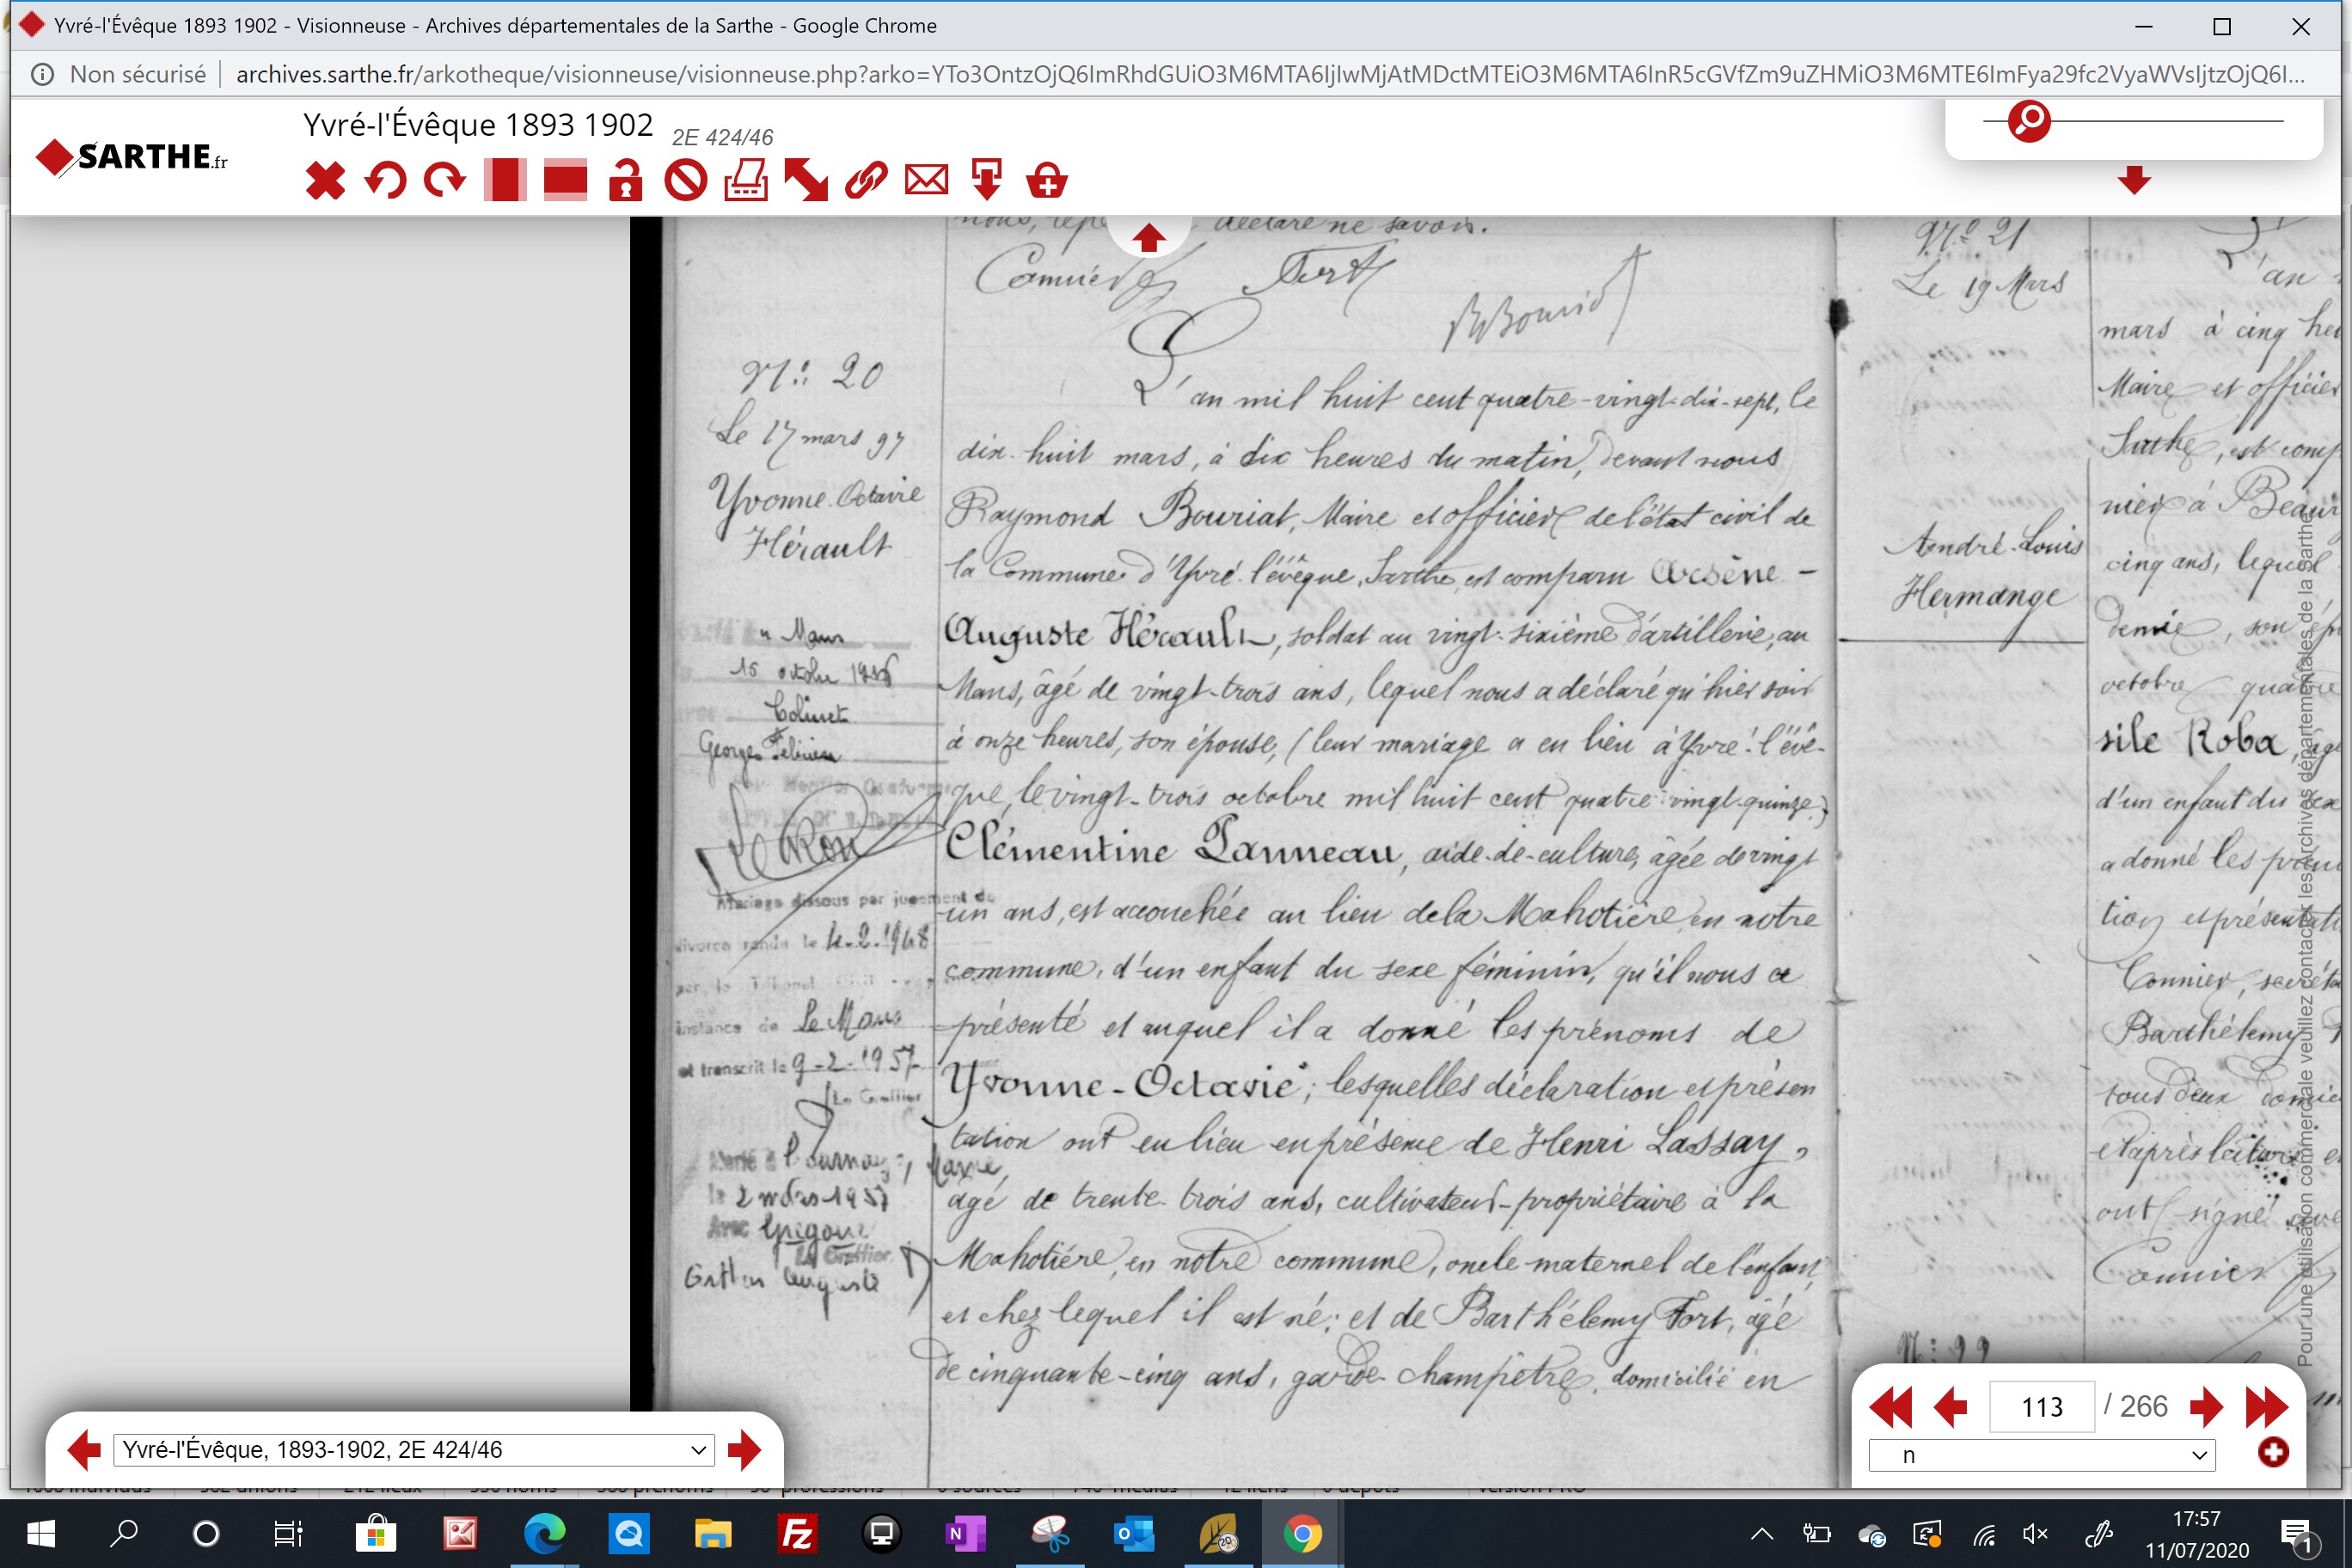Click the print icon in toolbar
The height and width of the screenshot is (1568, 2352).
pos(746,181)
